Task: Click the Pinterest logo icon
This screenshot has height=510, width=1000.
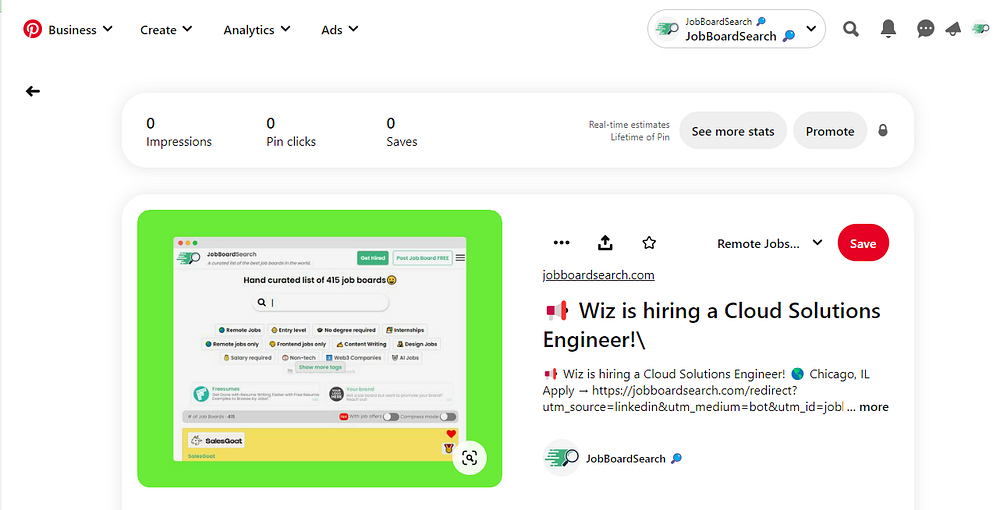Action: (x=33, y=29)
